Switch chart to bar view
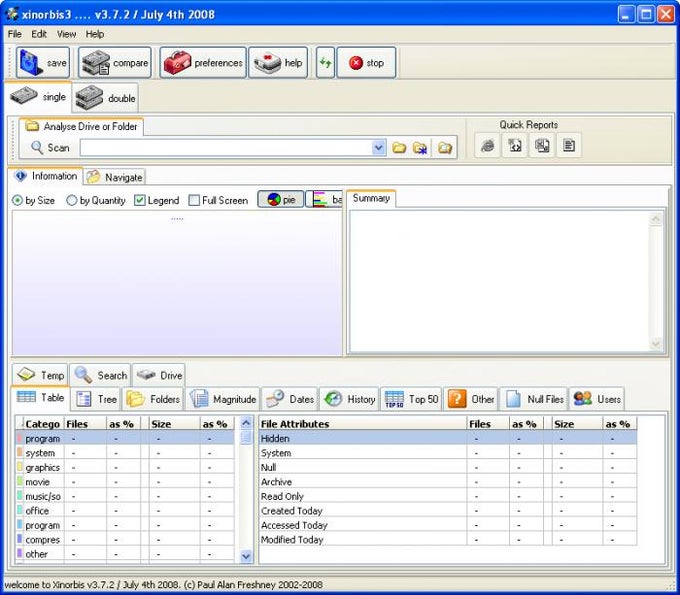680x595 pixels. pos(324,199)
